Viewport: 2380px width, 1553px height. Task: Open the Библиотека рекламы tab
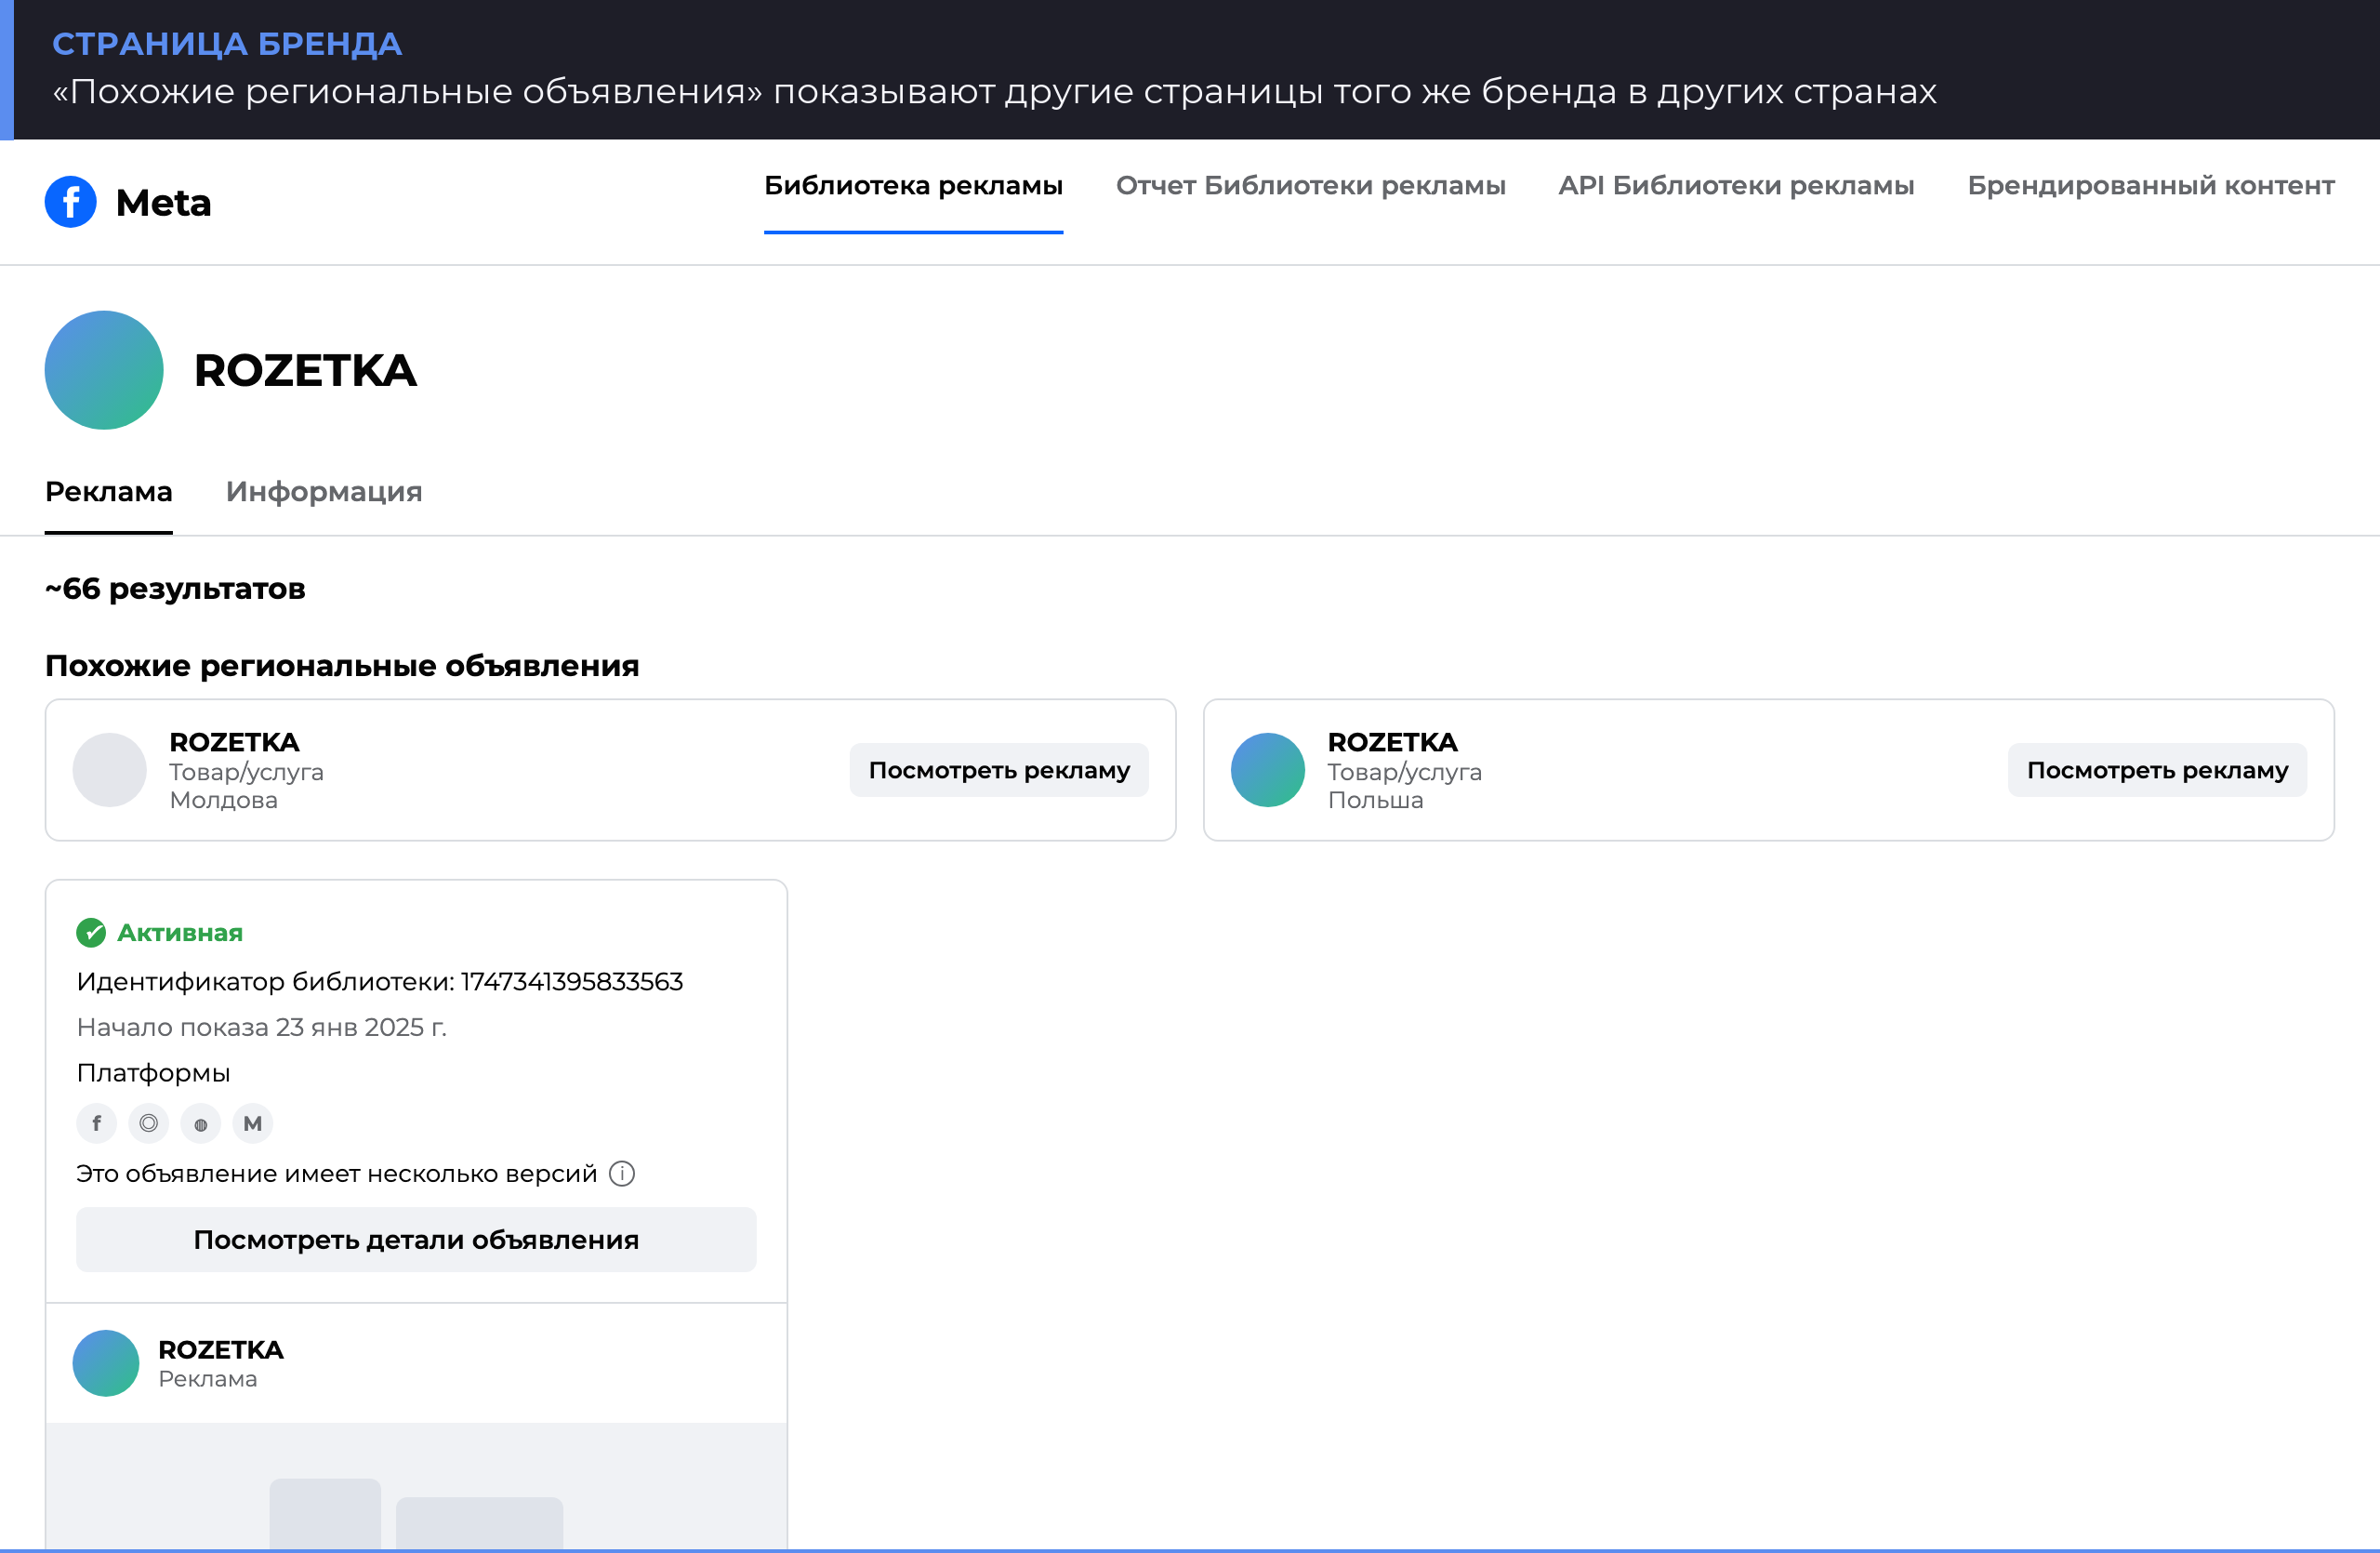tap(913, 186)
